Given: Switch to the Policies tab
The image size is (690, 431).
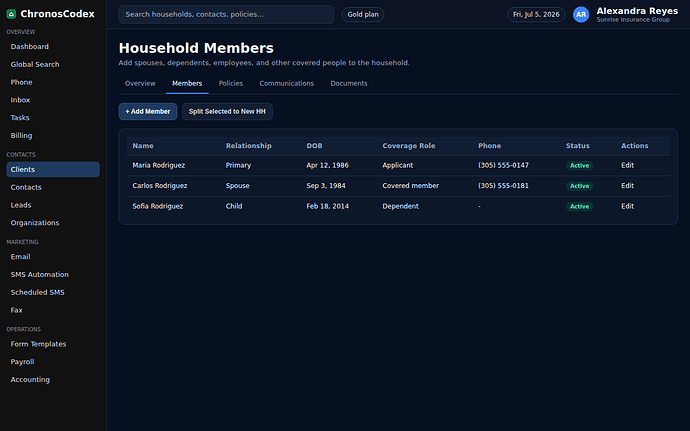Looking at the screenshot, I should click(x=231, y=83).
